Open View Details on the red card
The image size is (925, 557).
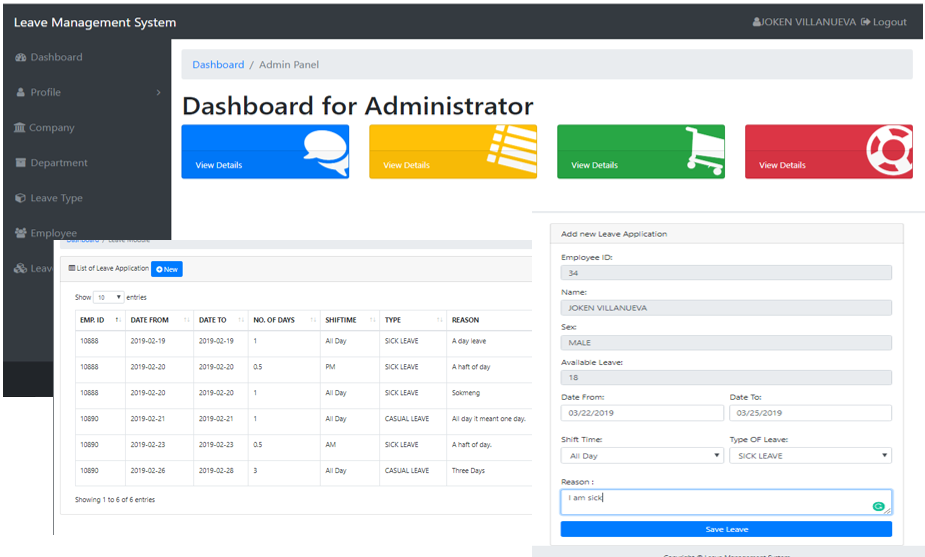pos(782,165)
